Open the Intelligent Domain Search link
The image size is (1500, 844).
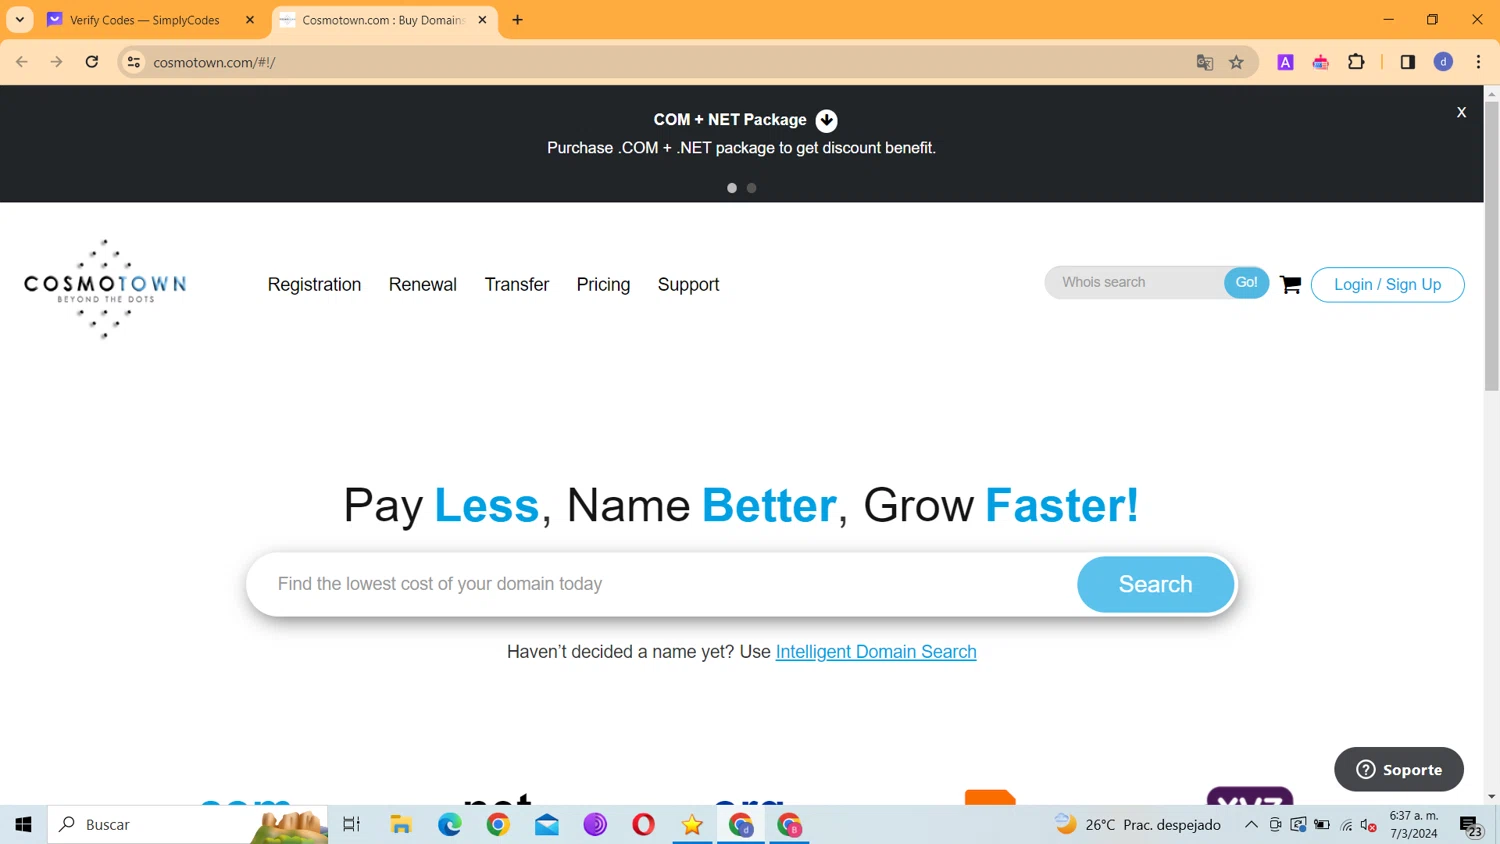876,652
